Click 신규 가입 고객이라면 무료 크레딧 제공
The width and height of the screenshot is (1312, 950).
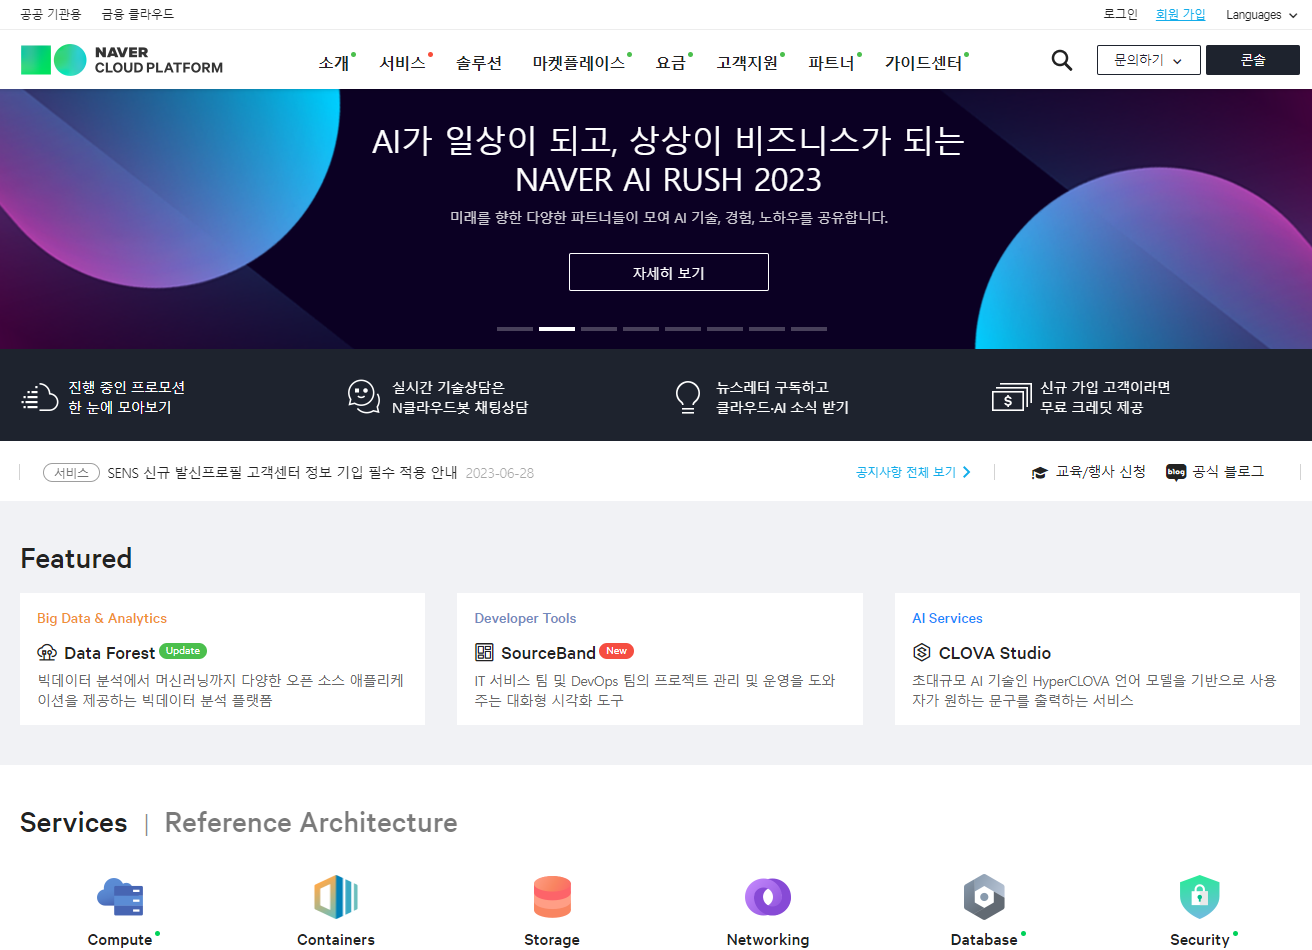coord(1105,397)
